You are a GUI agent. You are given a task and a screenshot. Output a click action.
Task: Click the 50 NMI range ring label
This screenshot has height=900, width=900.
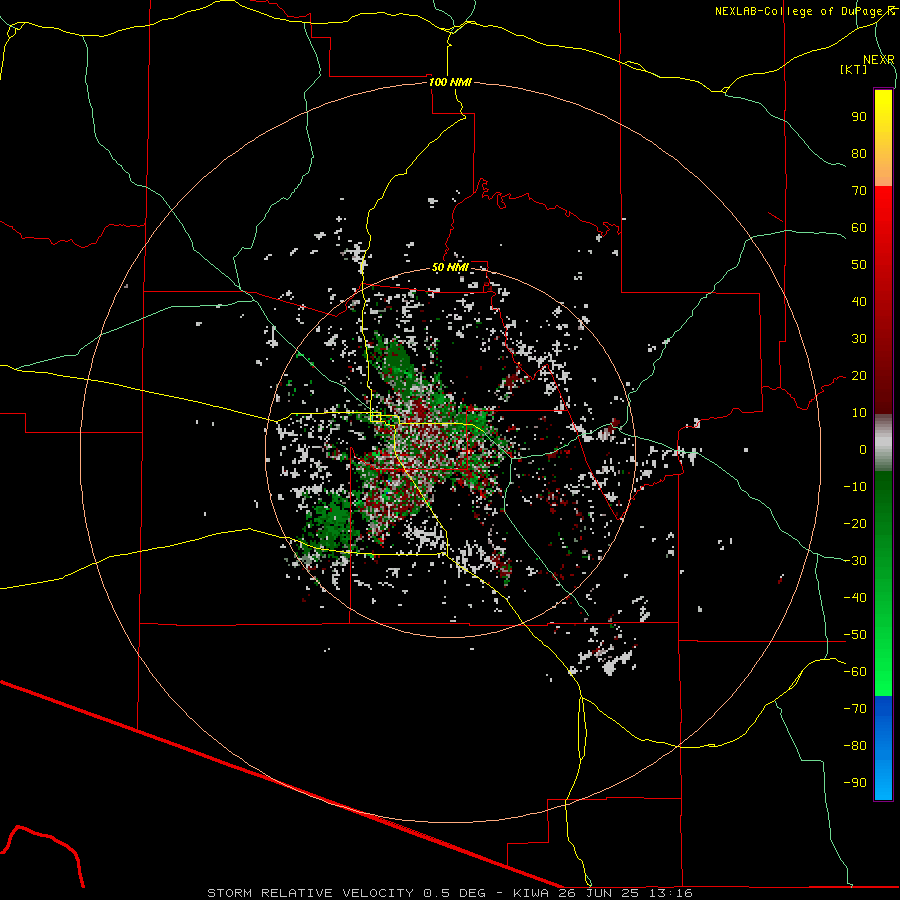coord(450,267)
